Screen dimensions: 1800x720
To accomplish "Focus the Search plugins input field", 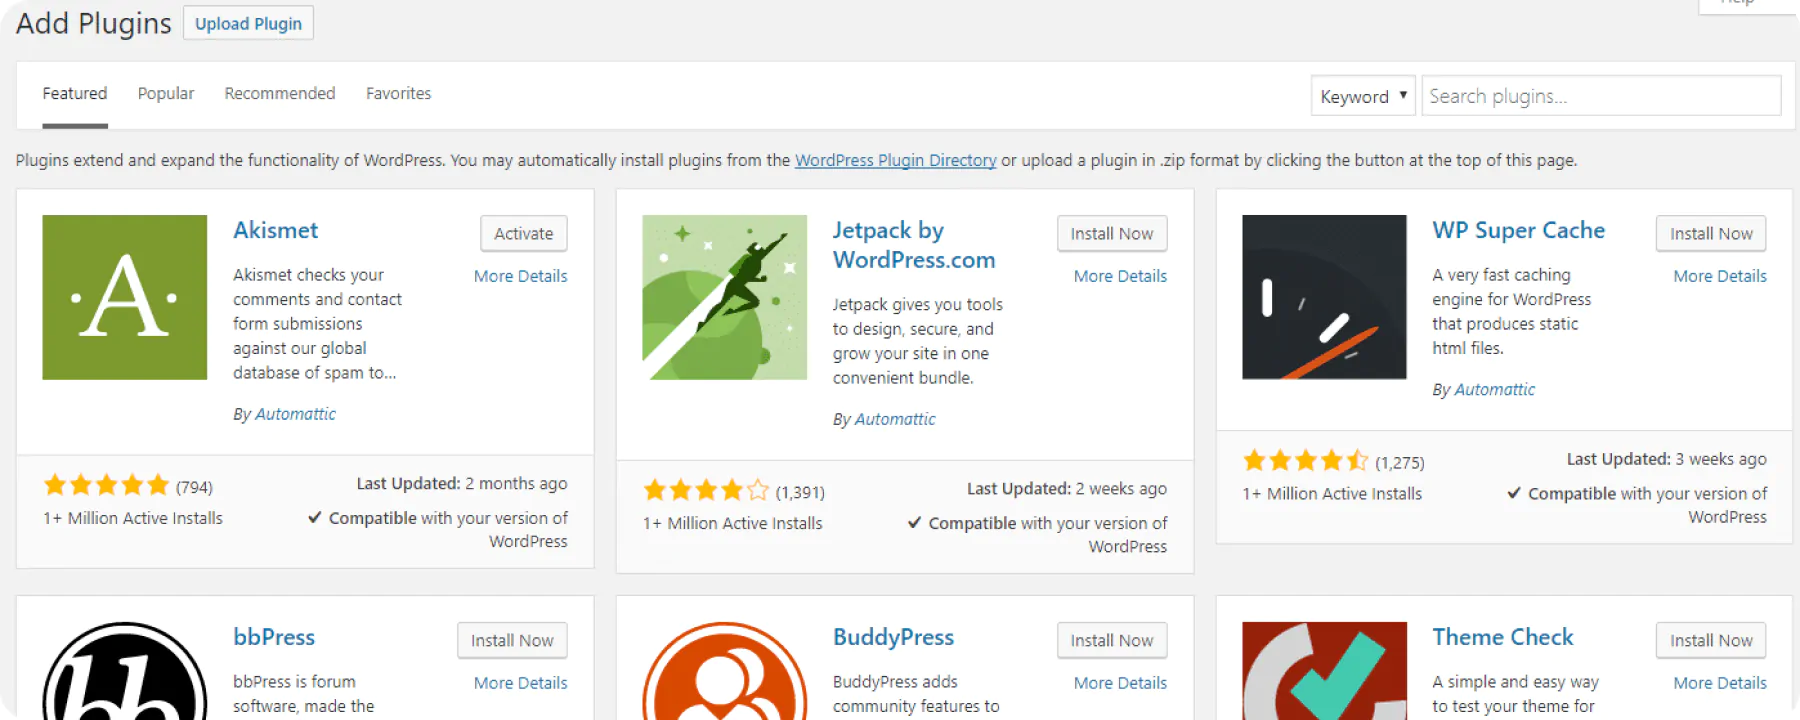I will (1600, 96).
